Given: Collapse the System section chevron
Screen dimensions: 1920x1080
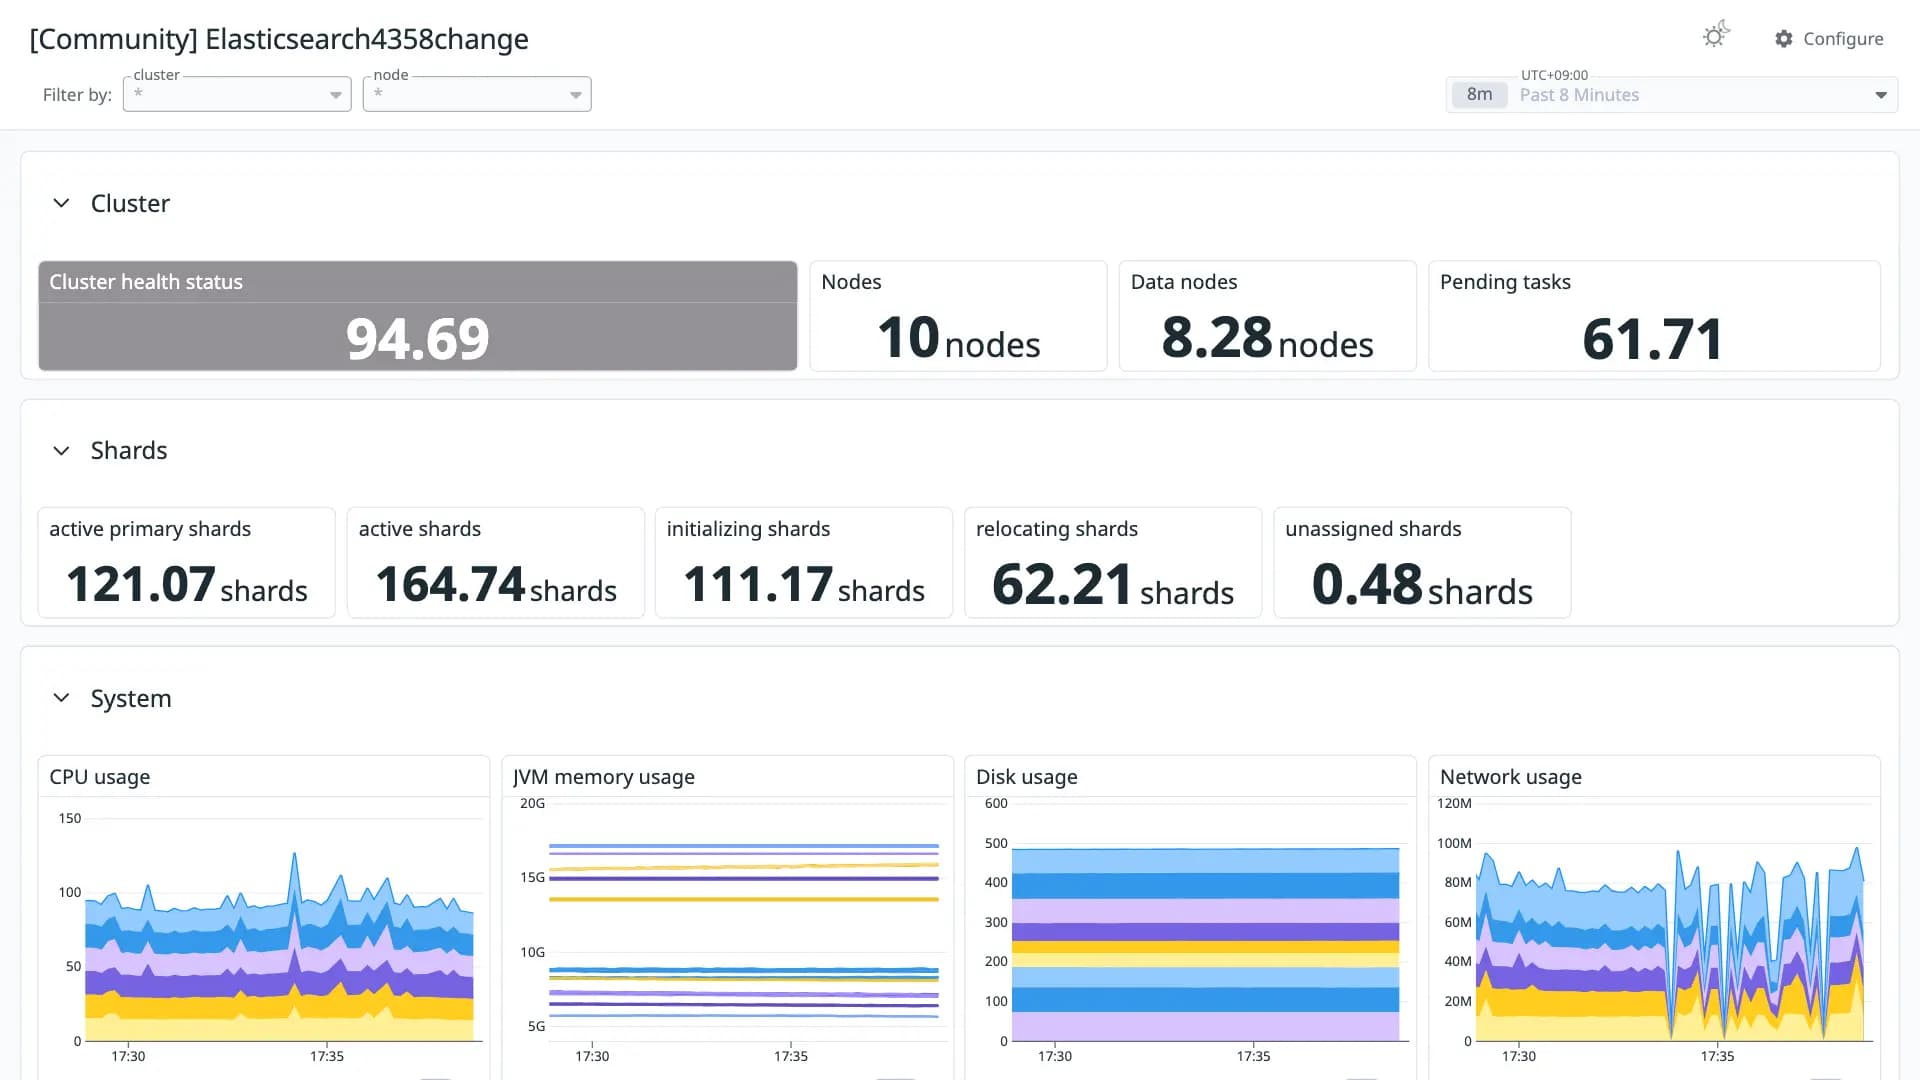Looking at the screenshot, I should point(61,698).
